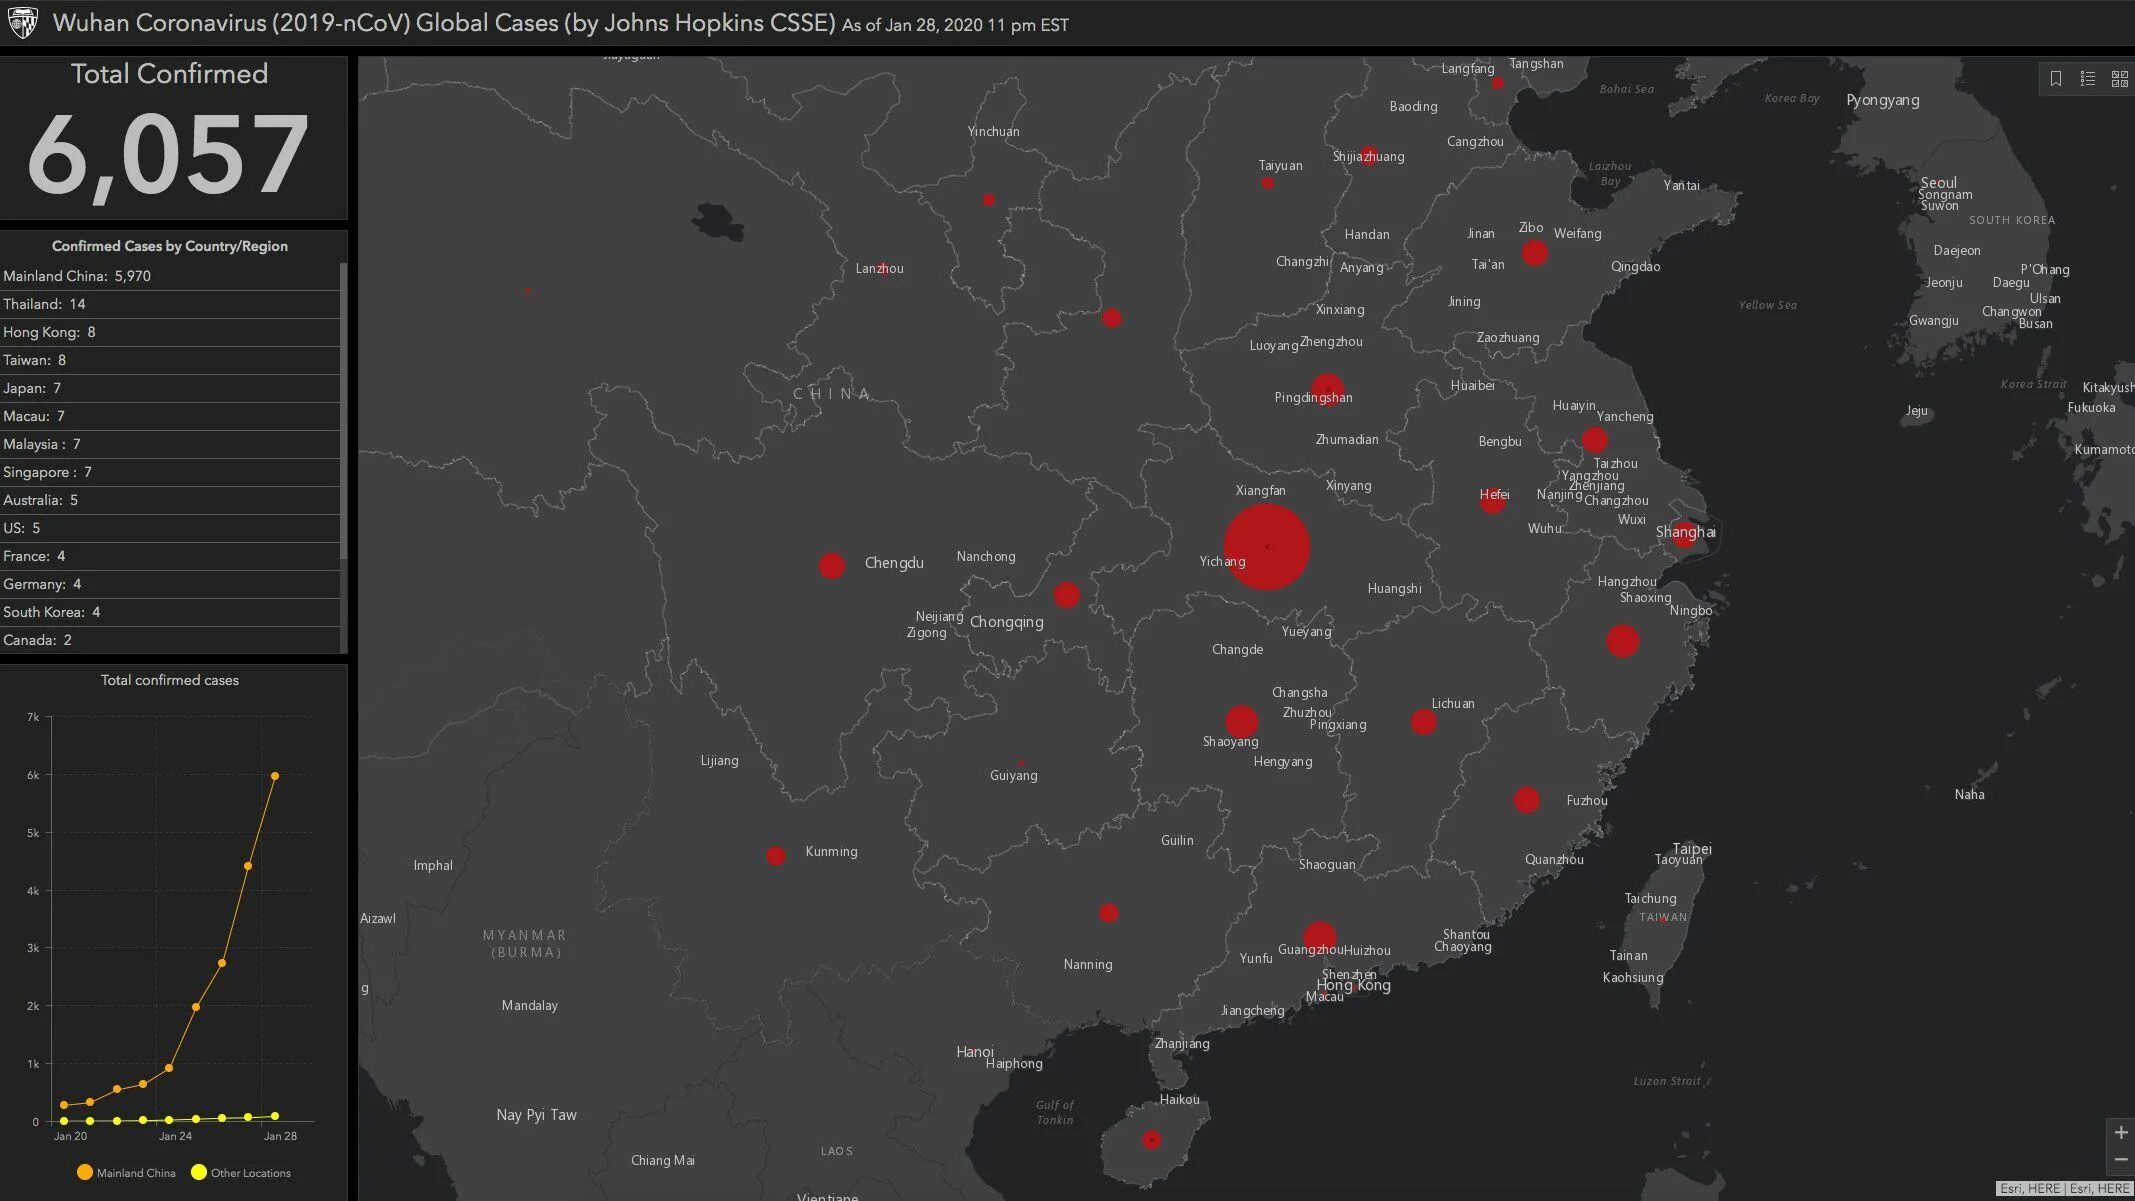Open the map legend icon
This screenshot has width=2135, height=1201.
tap(2088, 79)
